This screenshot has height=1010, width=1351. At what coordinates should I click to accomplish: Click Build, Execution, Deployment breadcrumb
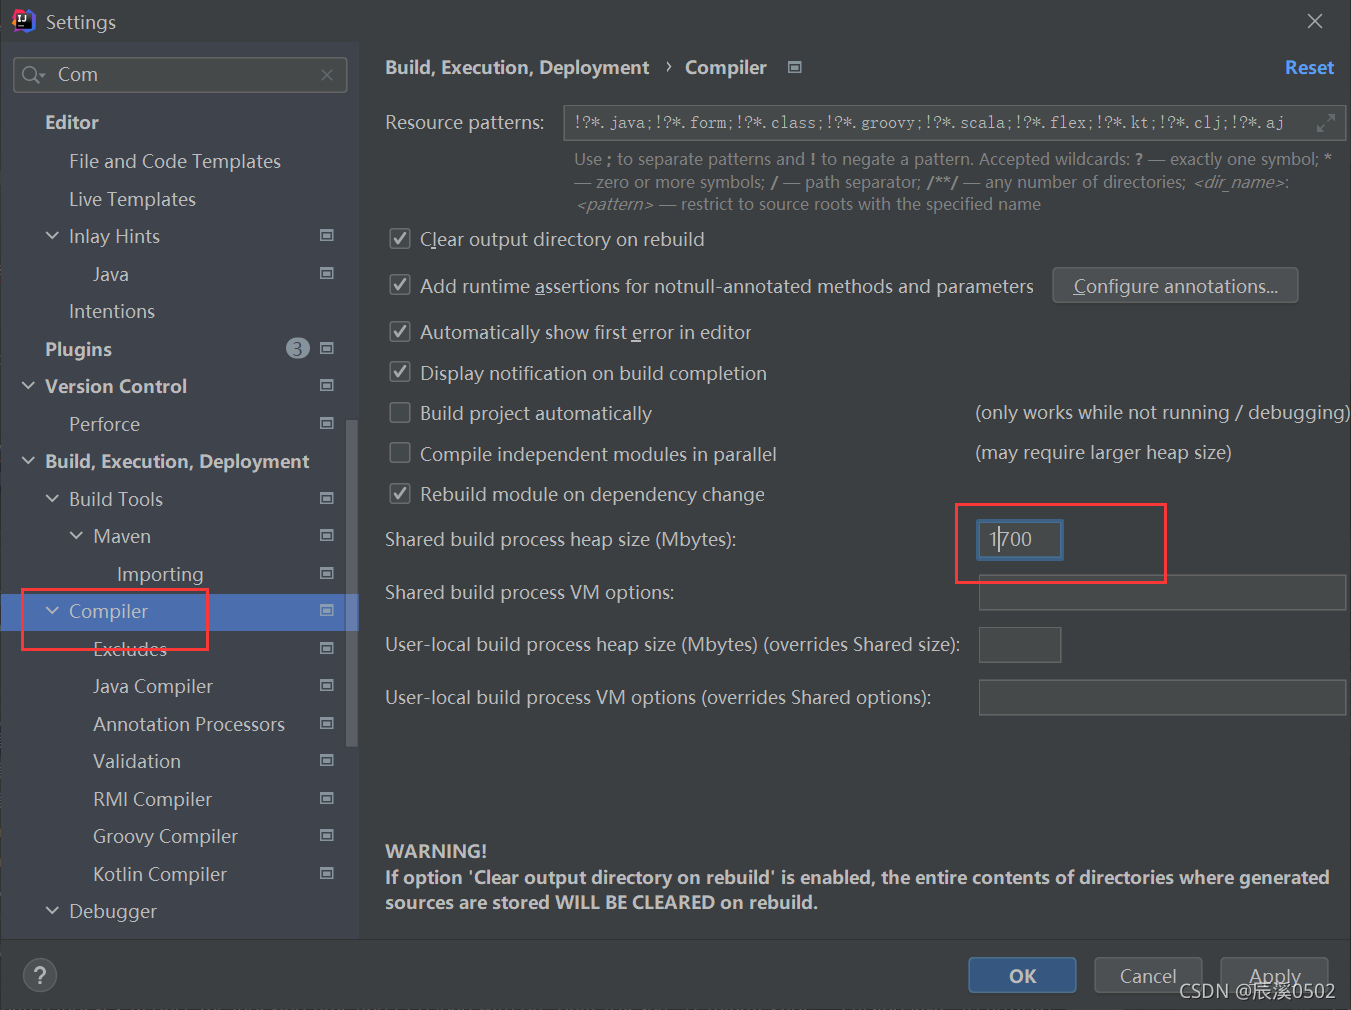click(517, 67)
